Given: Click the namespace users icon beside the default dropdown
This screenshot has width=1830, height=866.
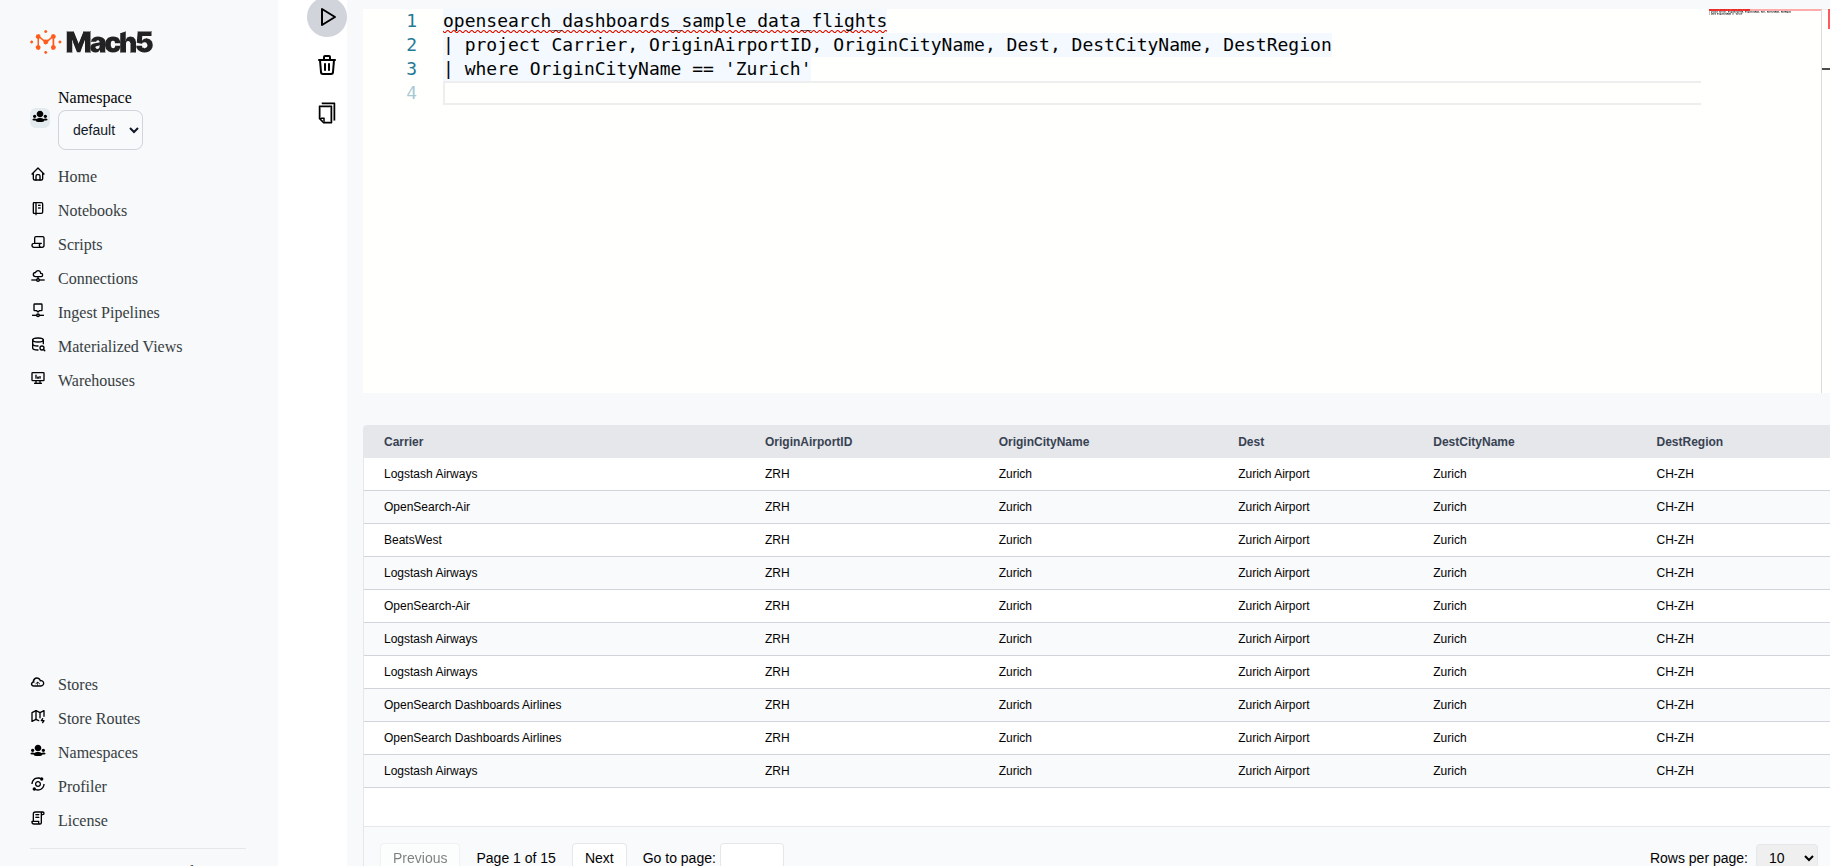Looking at the screenshot, I should tap(40, 117).
